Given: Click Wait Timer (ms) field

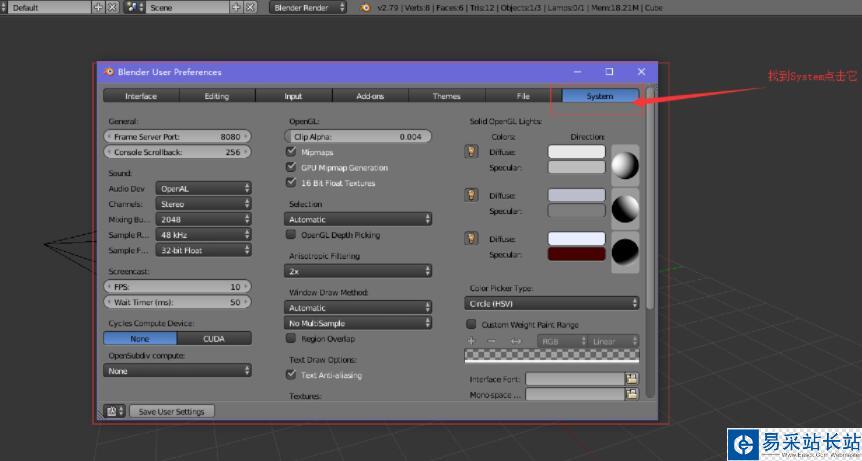Looking at the screenshot, I should (178, 302).
